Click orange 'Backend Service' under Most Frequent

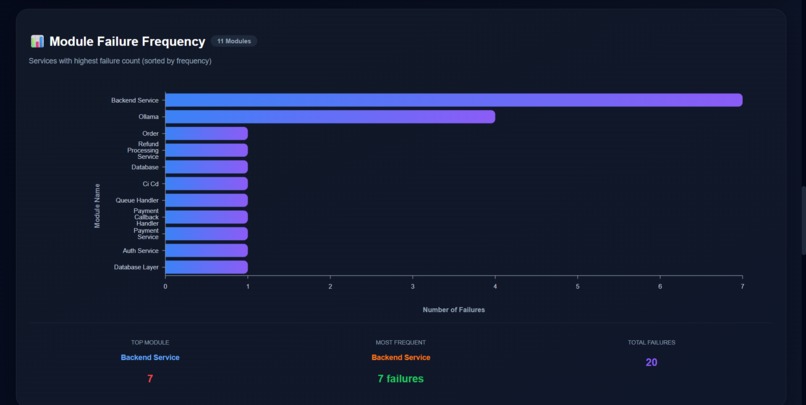coord(401,357)
